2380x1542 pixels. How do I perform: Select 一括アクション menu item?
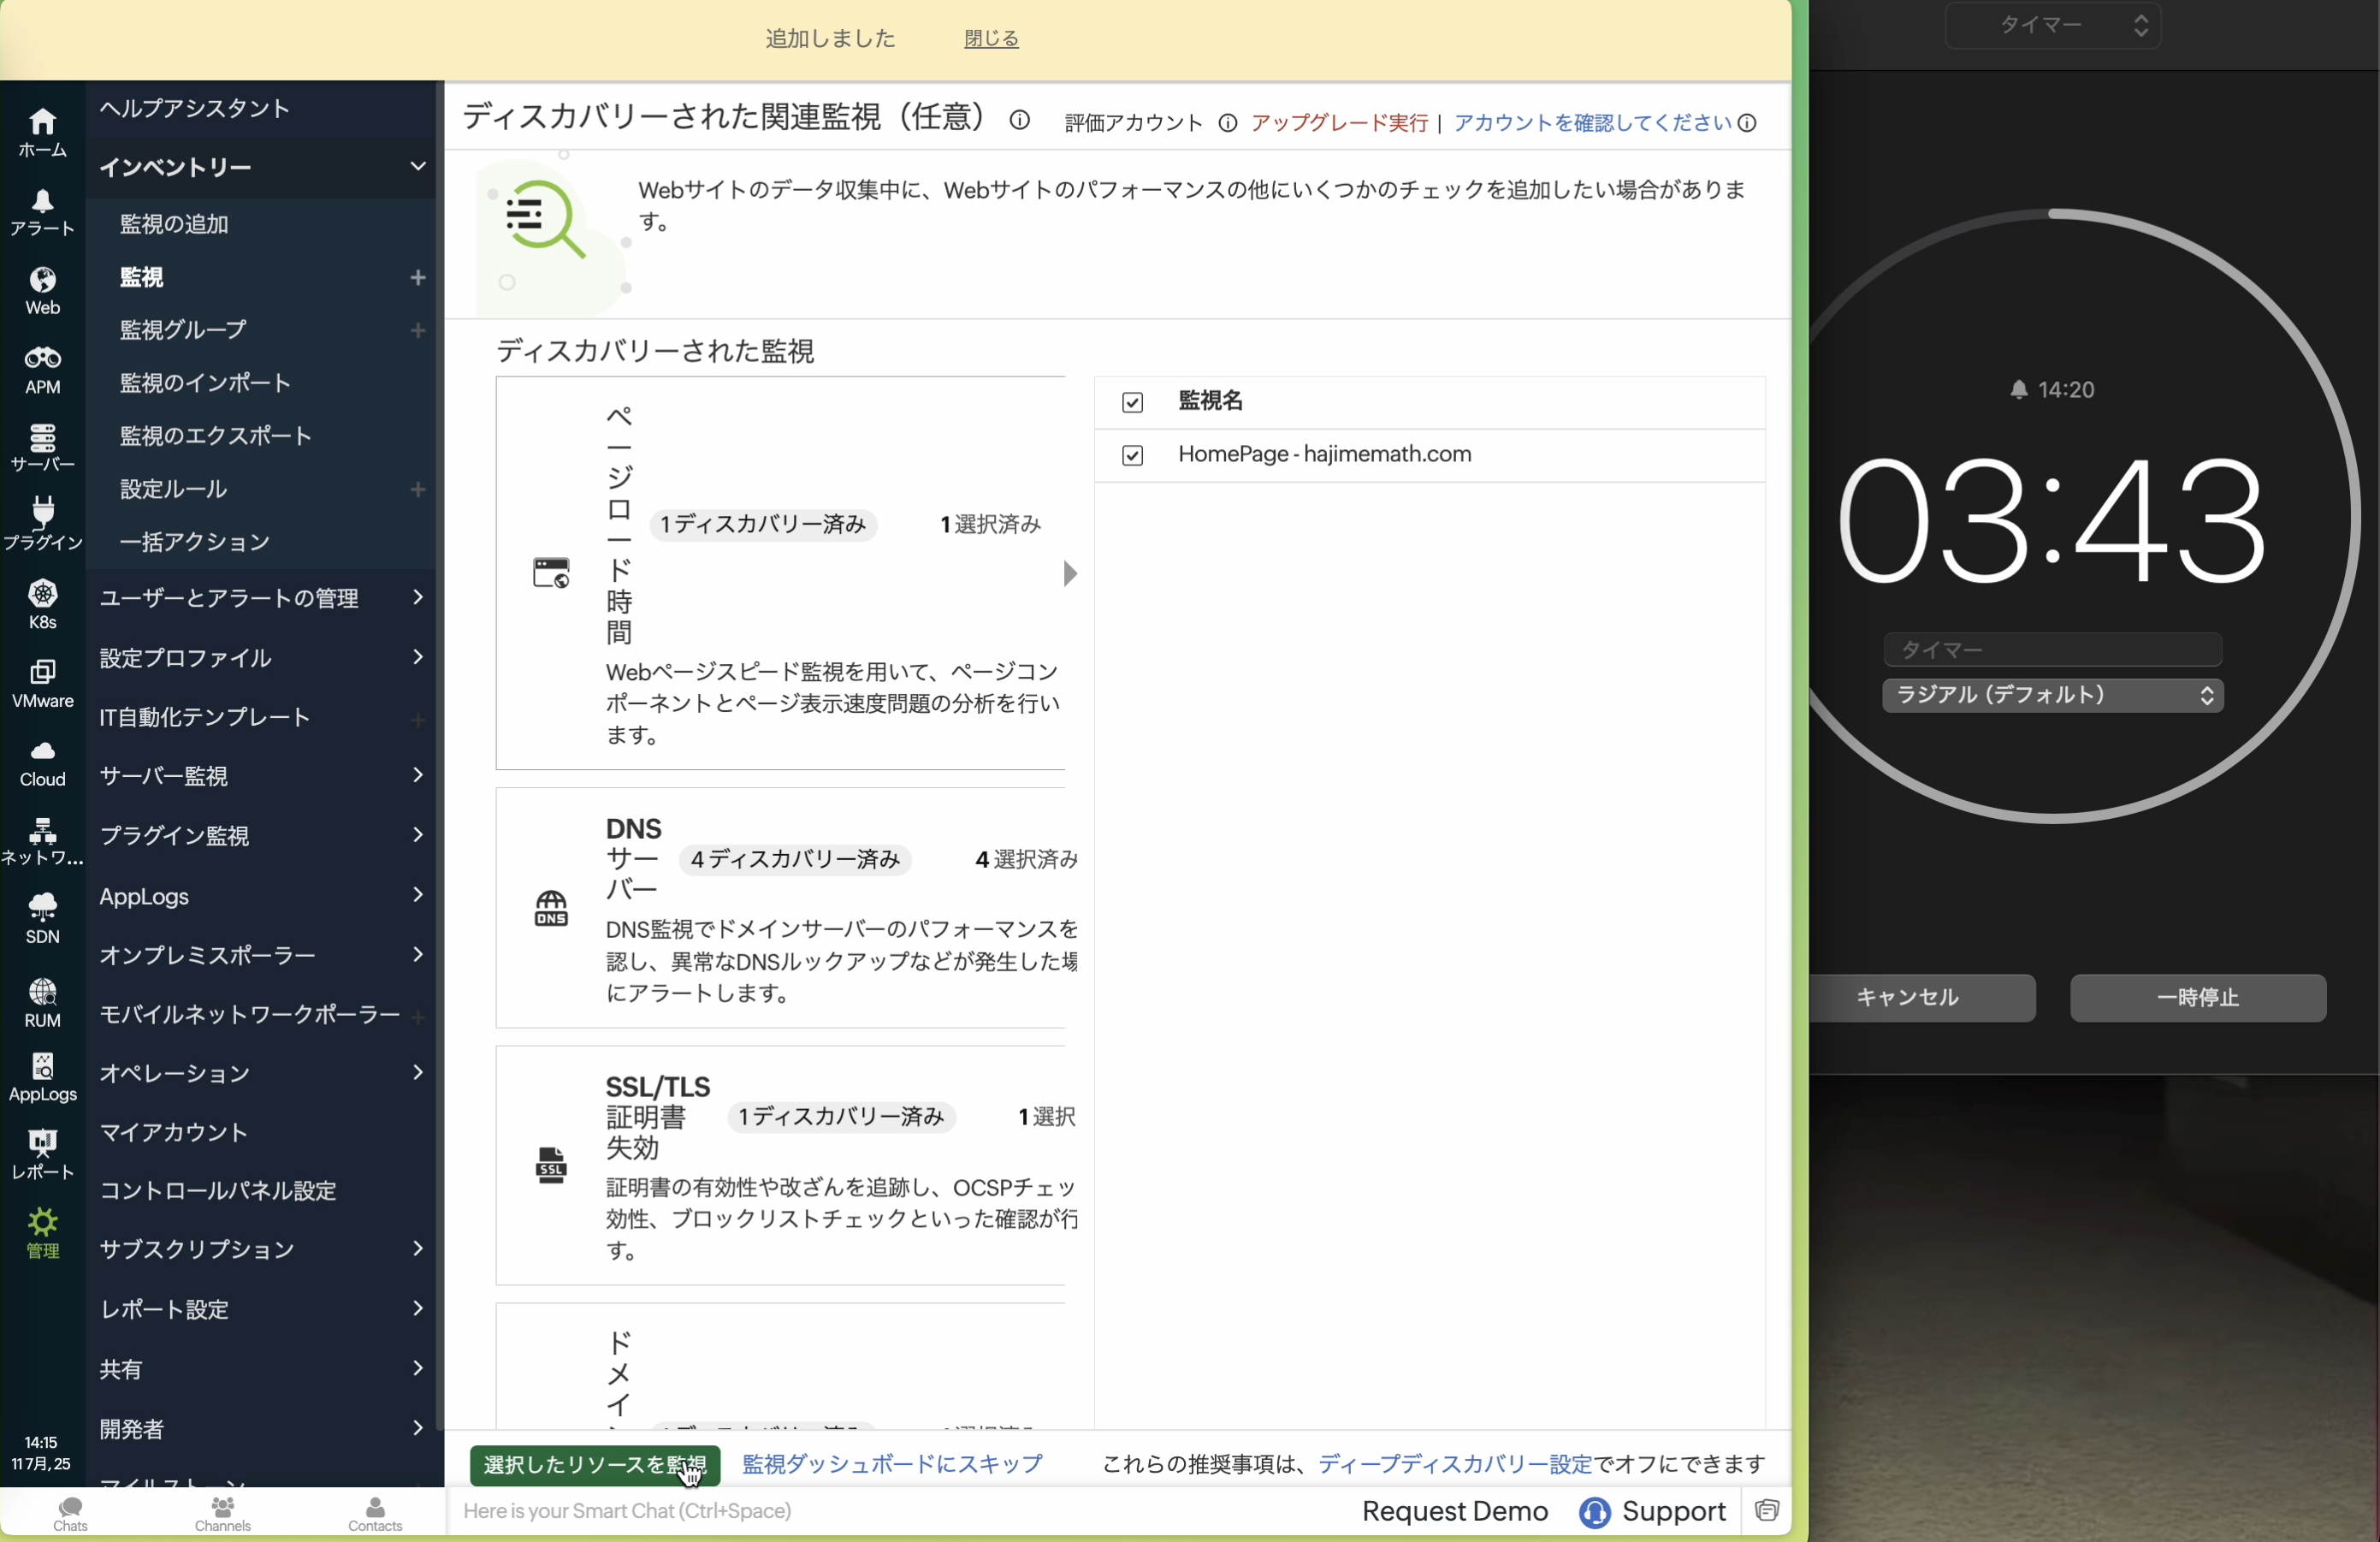tap(195, 541)
